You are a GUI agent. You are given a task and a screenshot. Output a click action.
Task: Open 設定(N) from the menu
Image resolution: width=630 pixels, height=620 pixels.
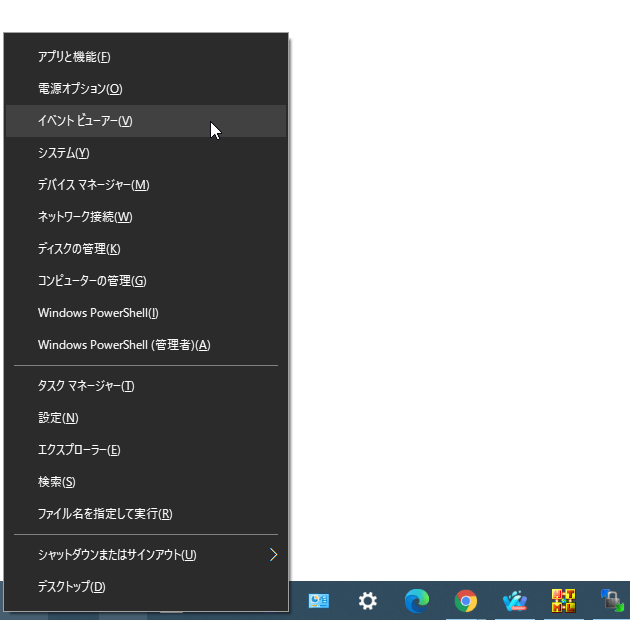(146, 418)
